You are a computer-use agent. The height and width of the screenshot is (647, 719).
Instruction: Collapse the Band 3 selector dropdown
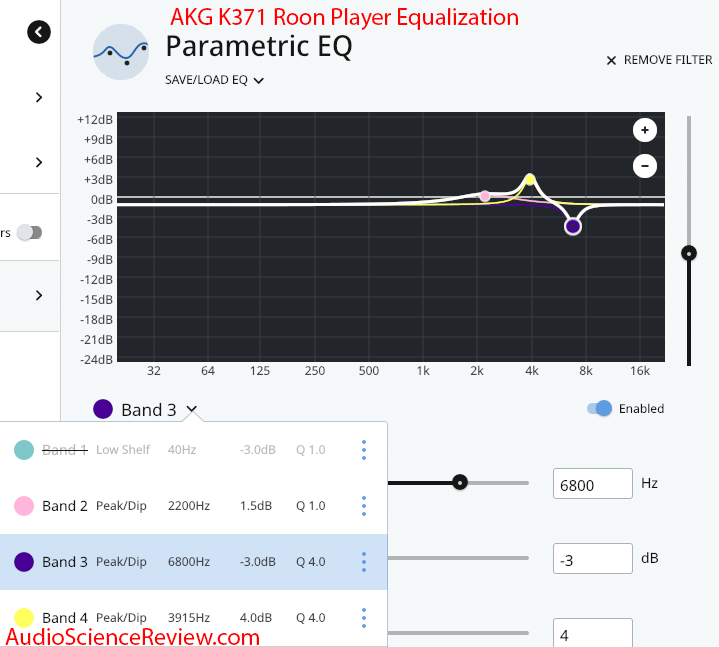pyautogui.click(x=192, y=409)
